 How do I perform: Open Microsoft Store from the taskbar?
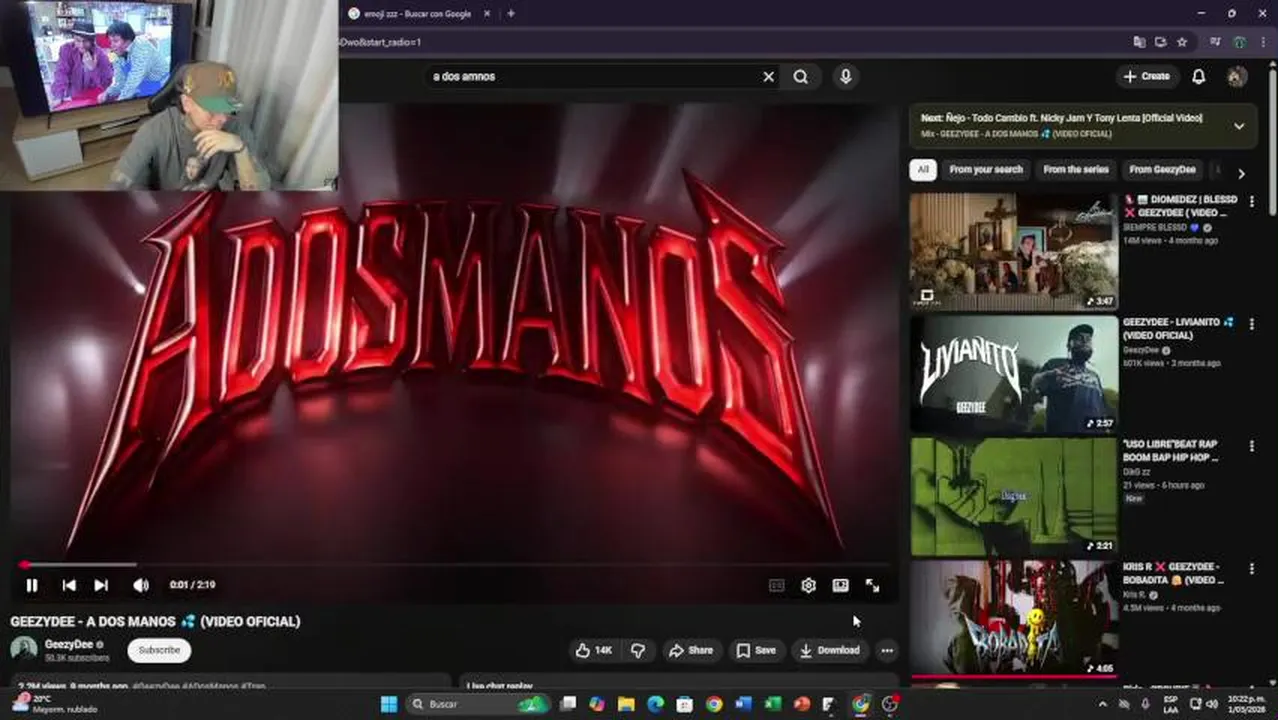685,704
